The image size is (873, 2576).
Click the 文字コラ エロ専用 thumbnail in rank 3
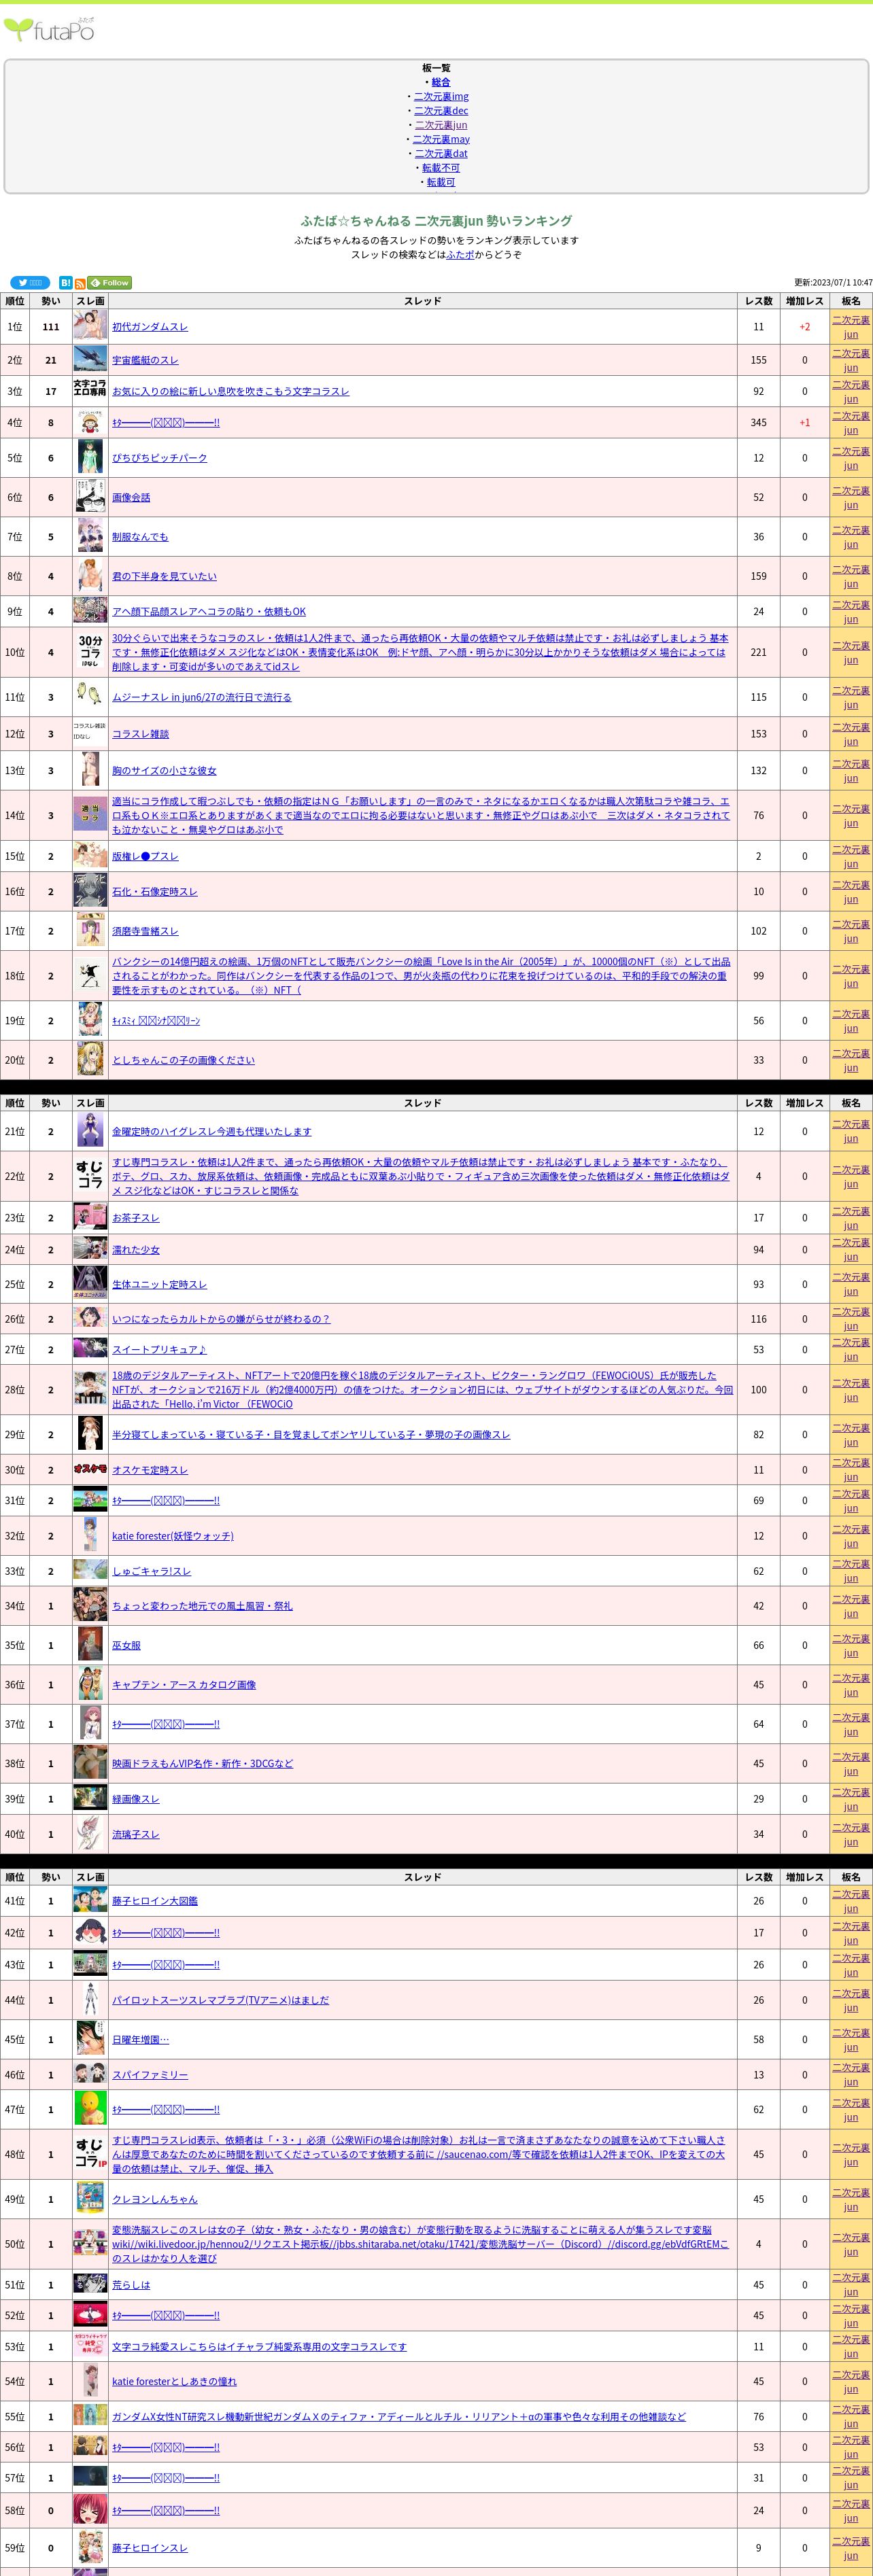coord(90,388)
